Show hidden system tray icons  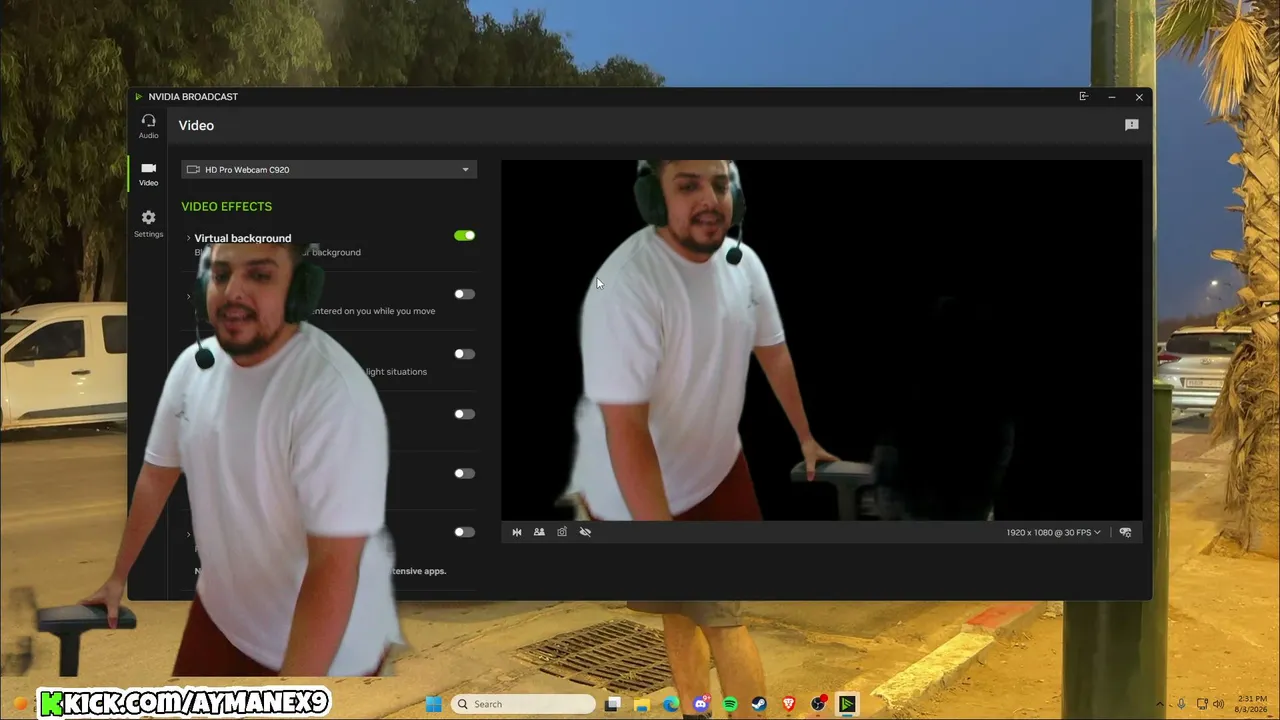pyautogui.click(x=1160, y=705)
